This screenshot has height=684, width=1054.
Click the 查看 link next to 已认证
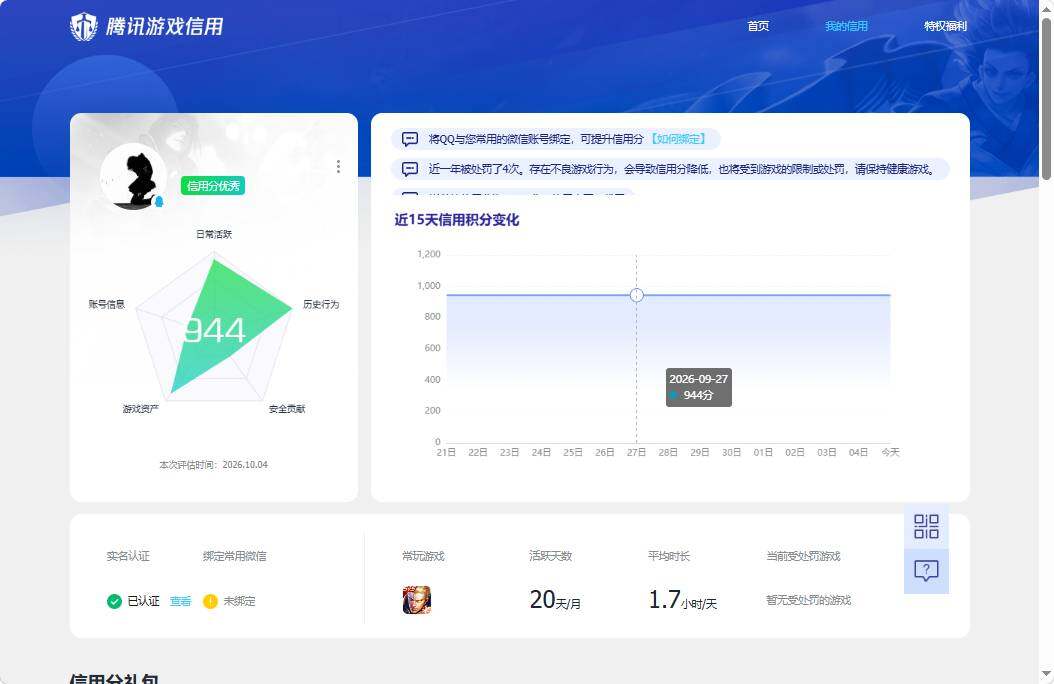[180, 601]
